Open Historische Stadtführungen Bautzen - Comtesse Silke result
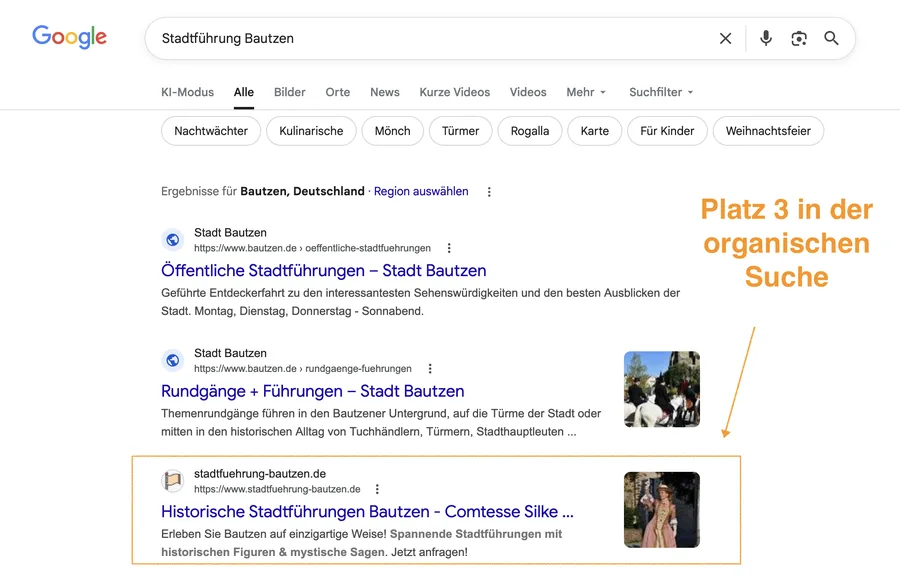The height and width of the screenshot is (587, 900). [367, 511]
